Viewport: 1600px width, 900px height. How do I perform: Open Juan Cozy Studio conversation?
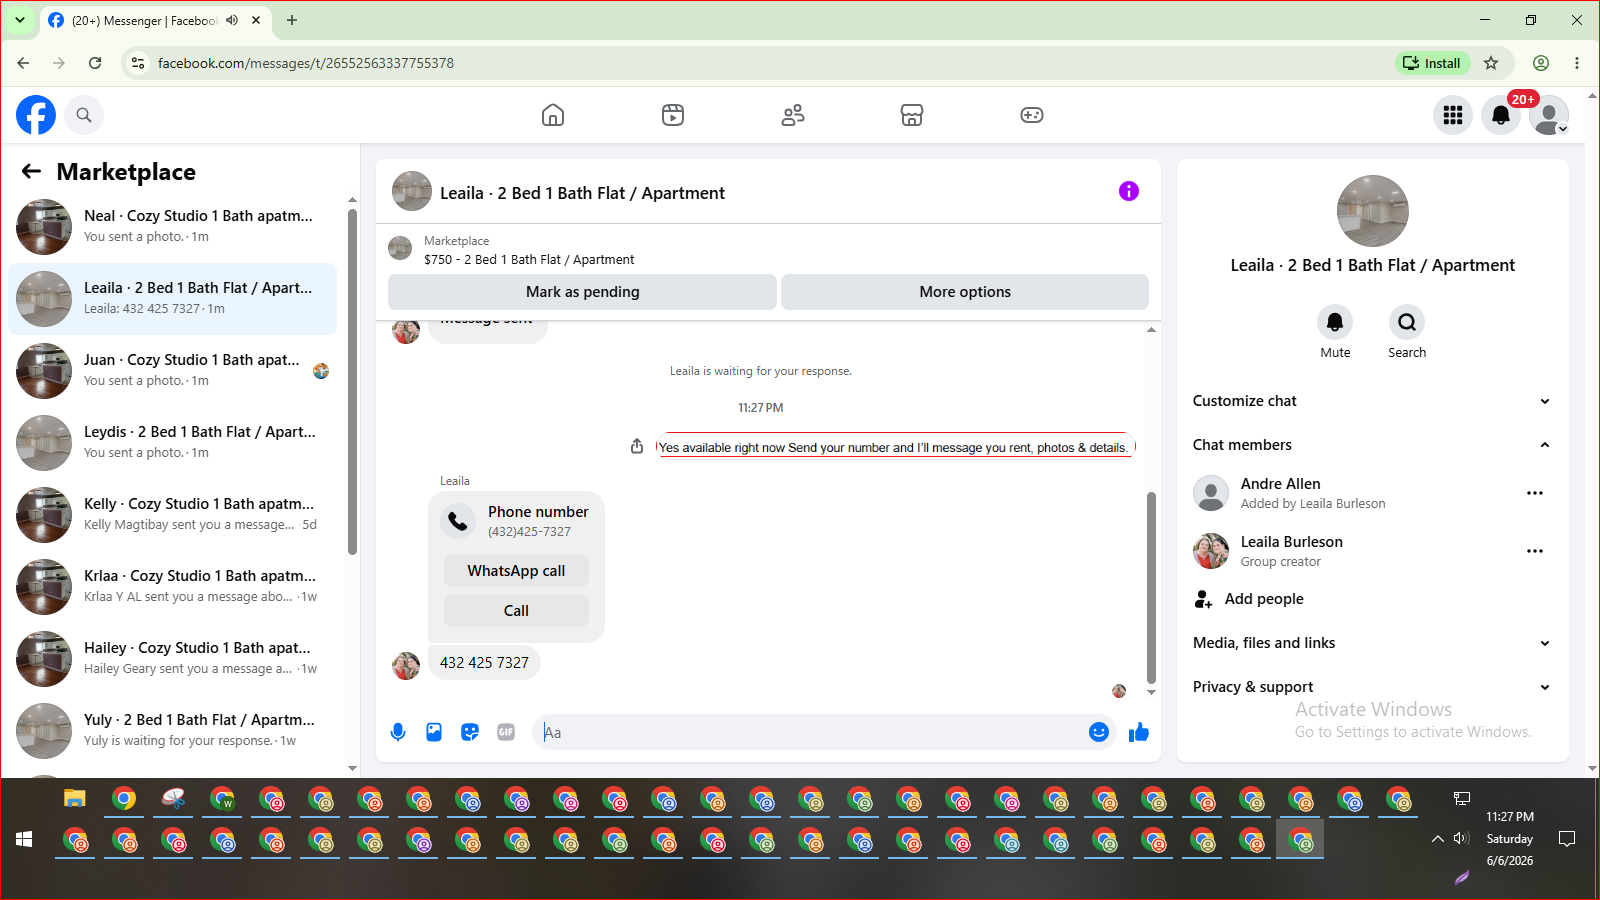click(x=172, y=371)
